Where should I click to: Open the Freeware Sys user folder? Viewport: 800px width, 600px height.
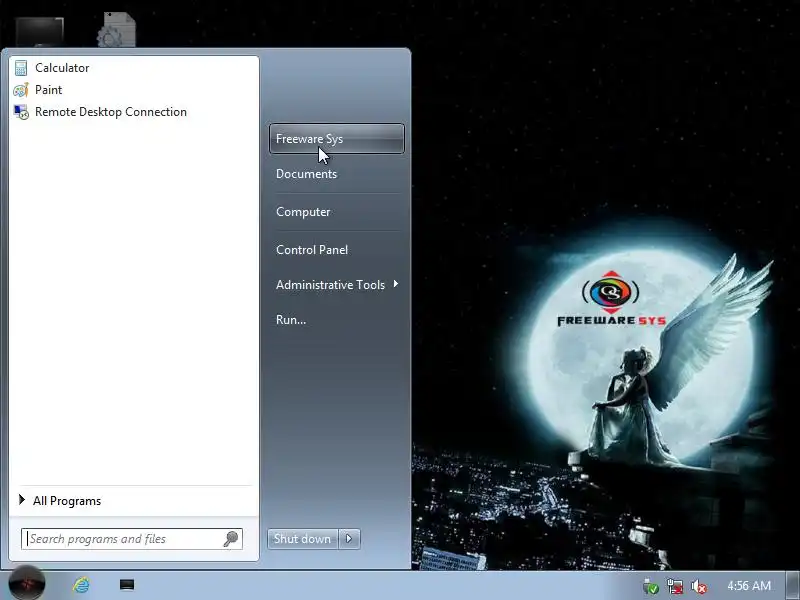337,139
